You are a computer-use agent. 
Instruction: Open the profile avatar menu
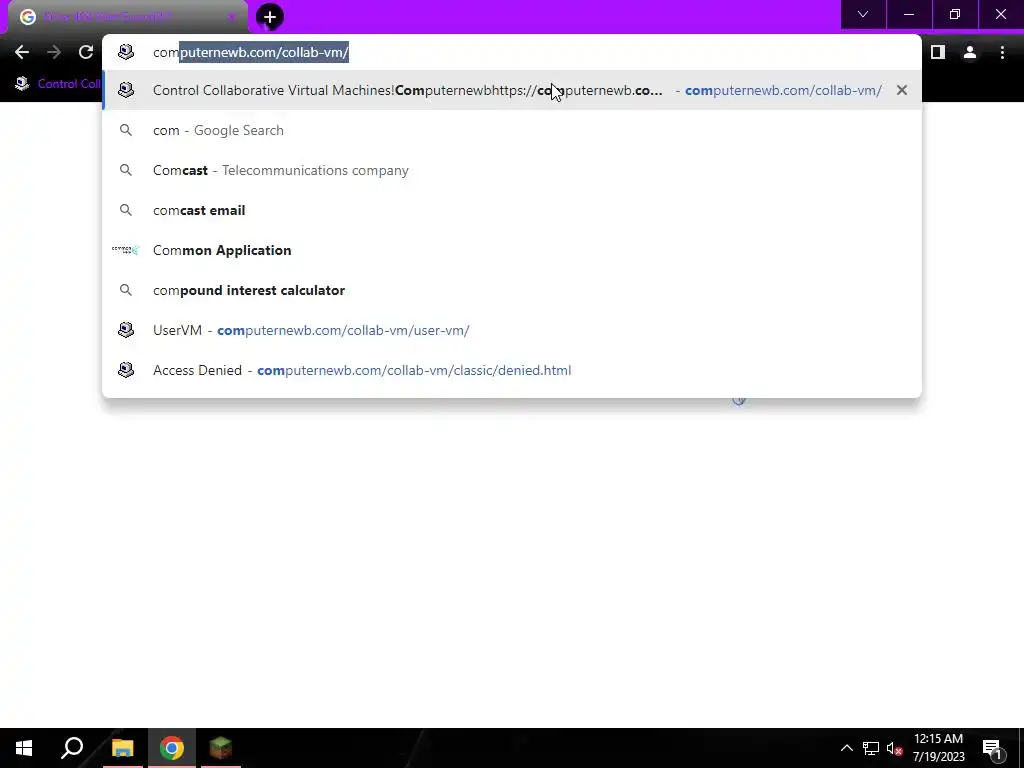pyautogui.click(x=970, y=52)
